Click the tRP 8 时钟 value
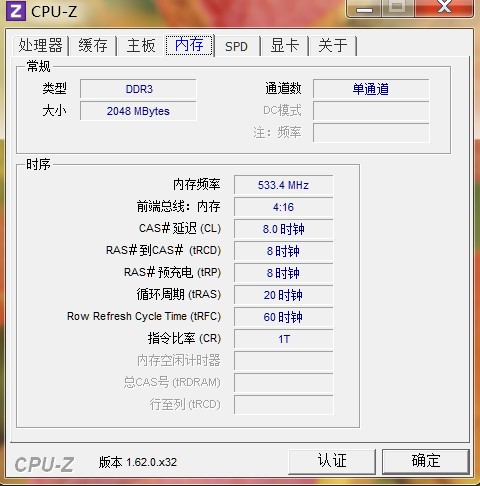Image resolution: width=480 pixels, height=486 pixels. 283,273
